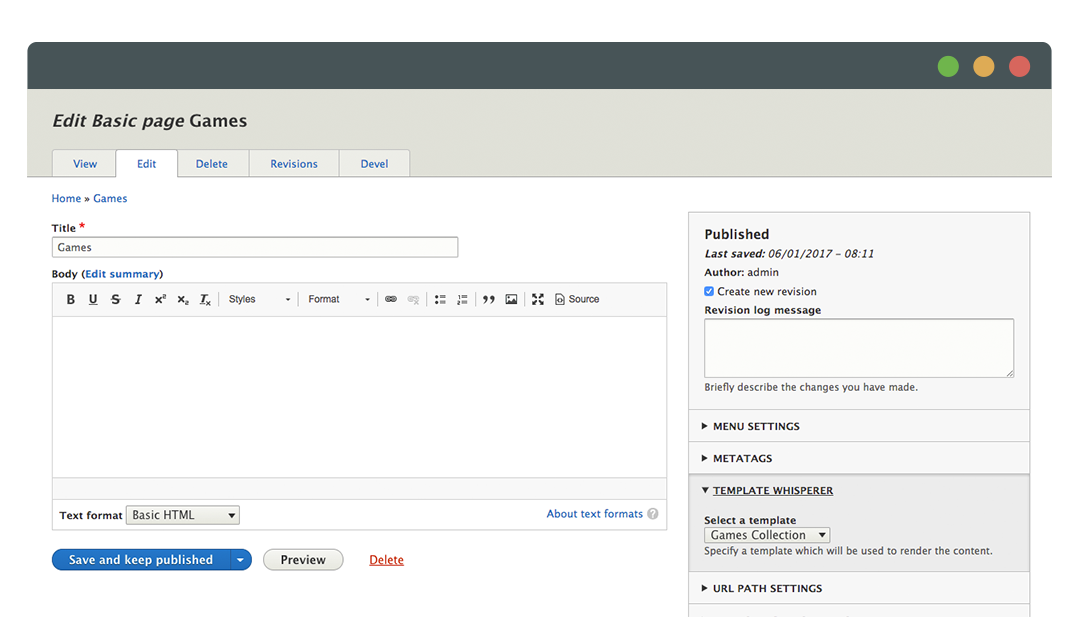Switch the editor to Source view
The width and height of the screenshot is (1080, 617).
(x=576, y=299)
